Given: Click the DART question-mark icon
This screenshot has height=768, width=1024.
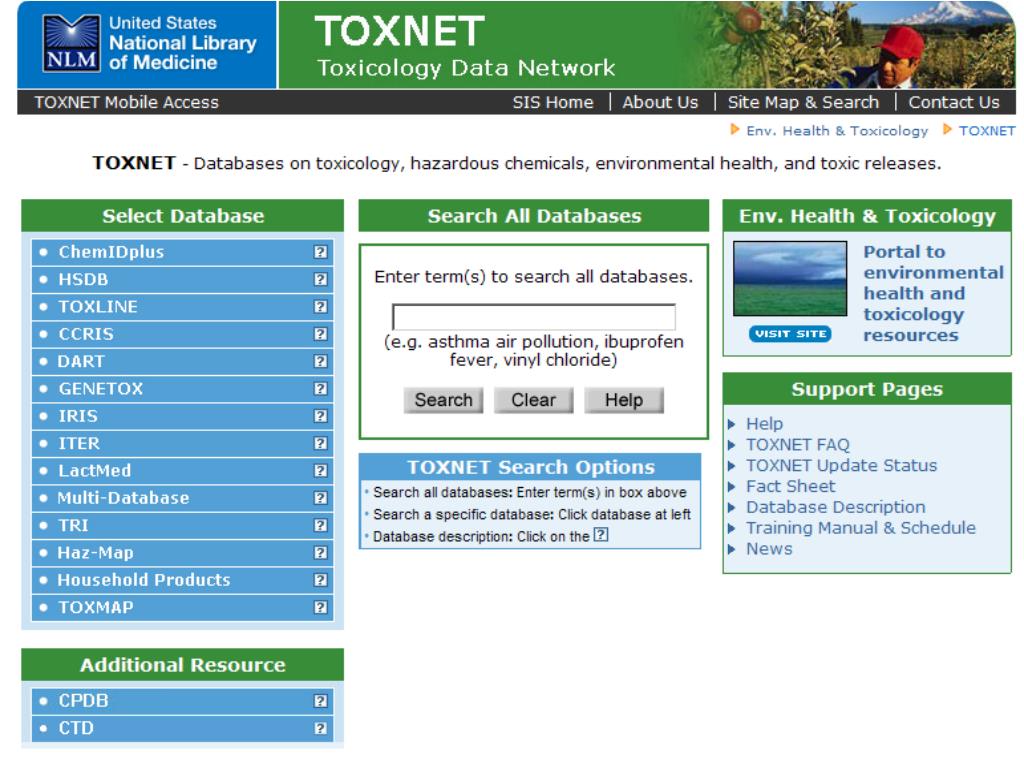Looking at the screenshot, I should tap(320, 361).
